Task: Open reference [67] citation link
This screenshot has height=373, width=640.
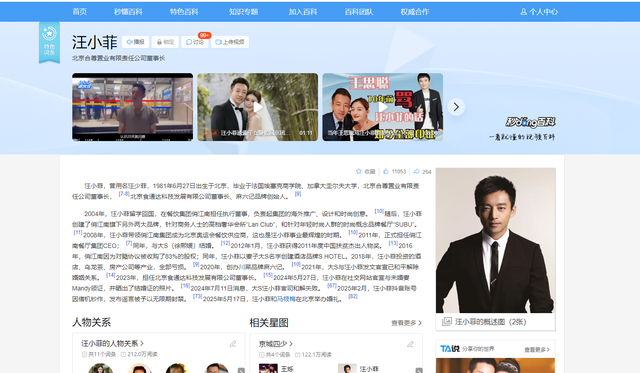Action: pyautogui.click(x=332, y=286)
